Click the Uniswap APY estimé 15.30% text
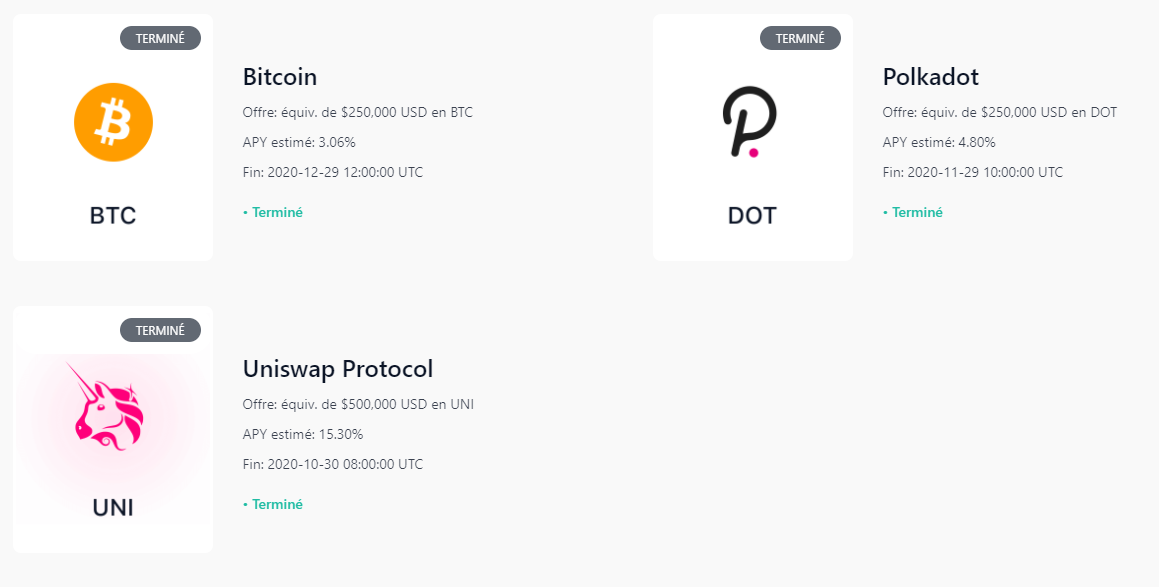The image size is (1159, 587). click(x=303, y=434)
